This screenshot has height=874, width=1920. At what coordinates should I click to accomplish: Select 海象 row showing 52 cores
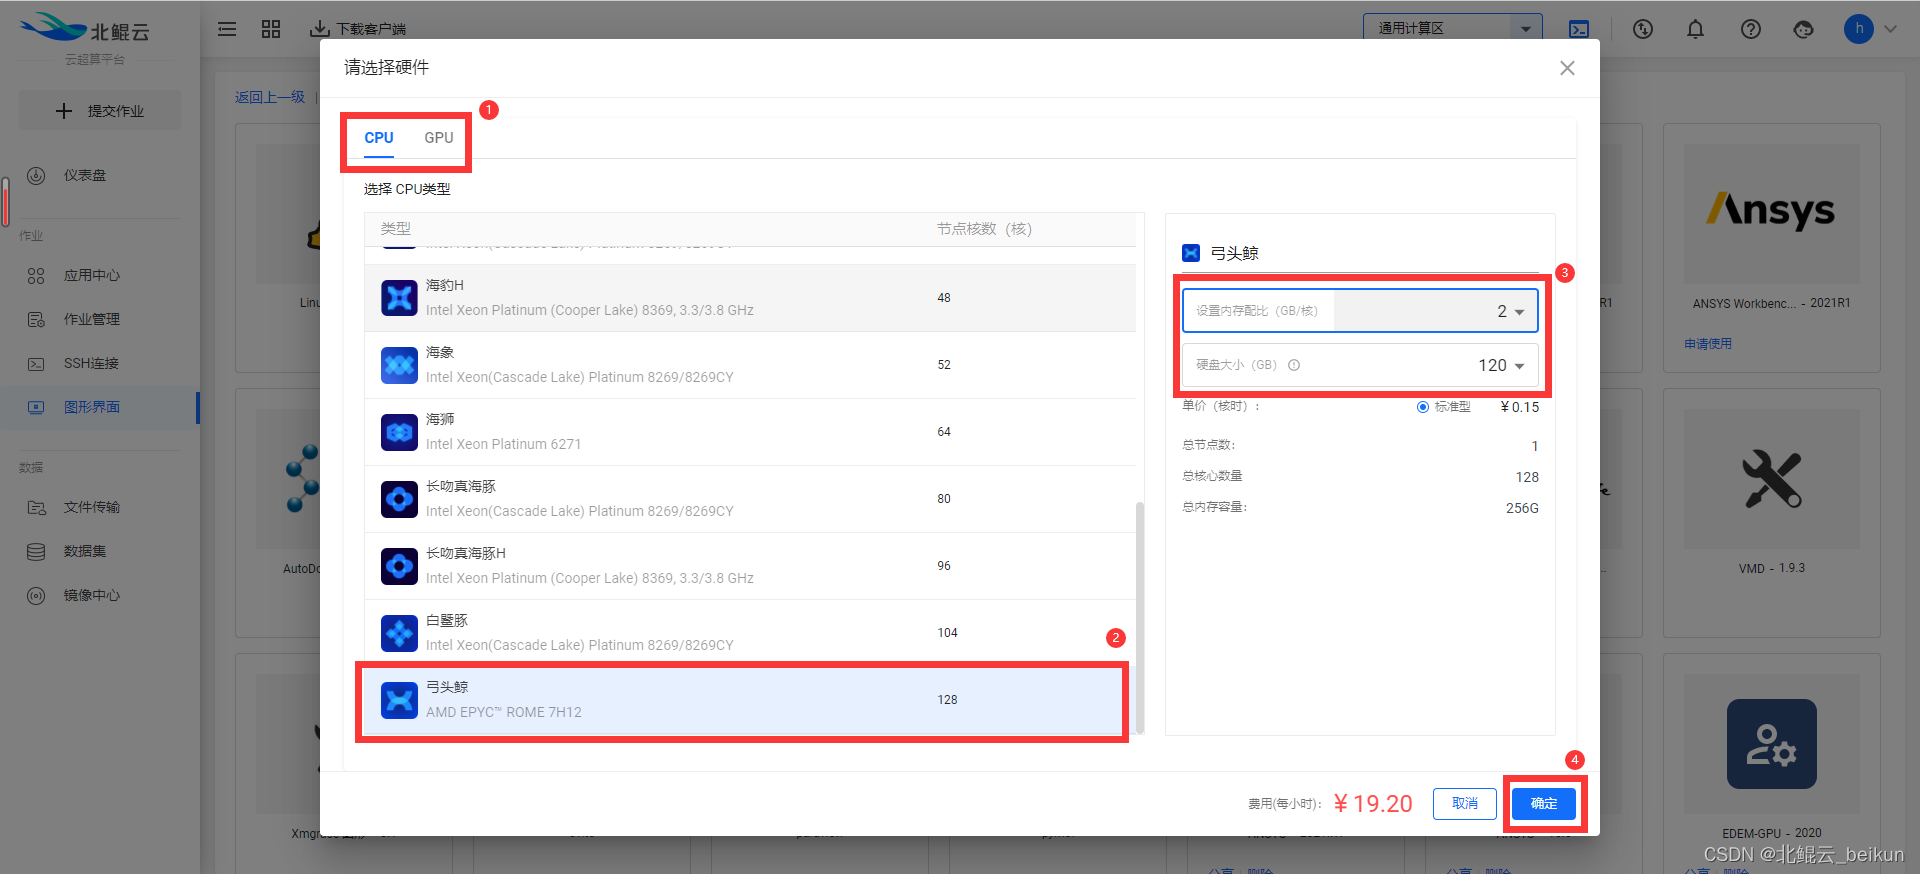749,365
